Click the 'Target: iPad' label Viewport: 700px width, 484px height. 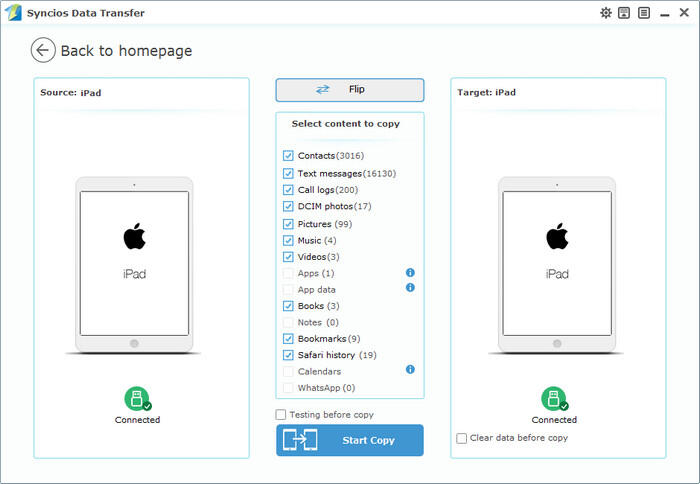(486, 92)
